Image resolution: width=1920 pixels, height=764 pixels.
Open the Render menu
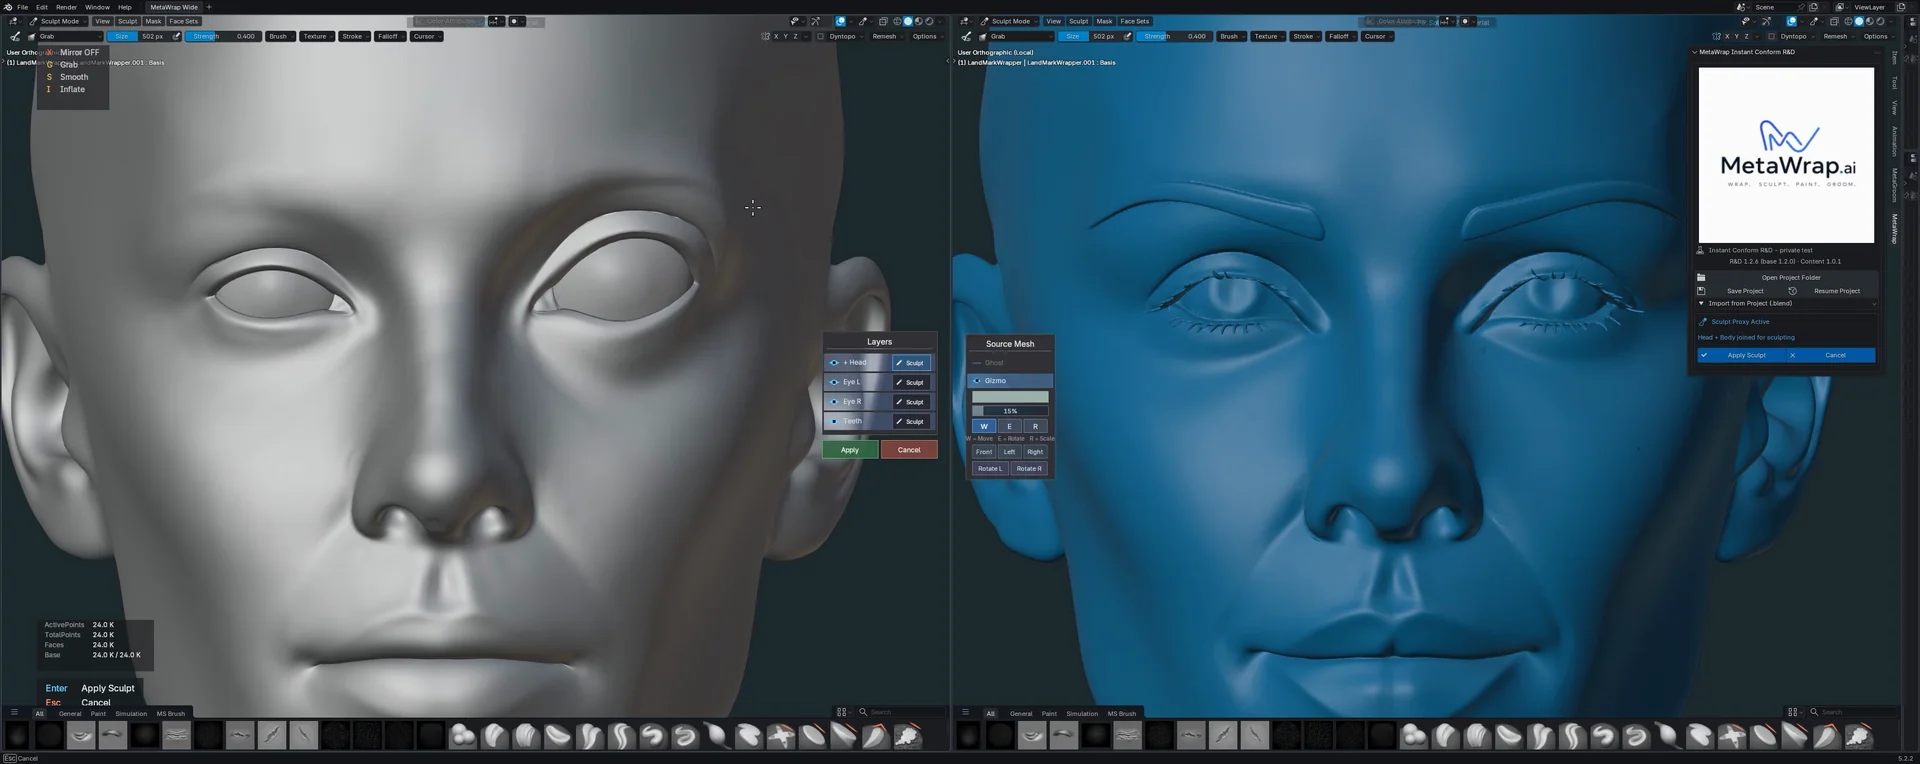(x=66, y=7)
